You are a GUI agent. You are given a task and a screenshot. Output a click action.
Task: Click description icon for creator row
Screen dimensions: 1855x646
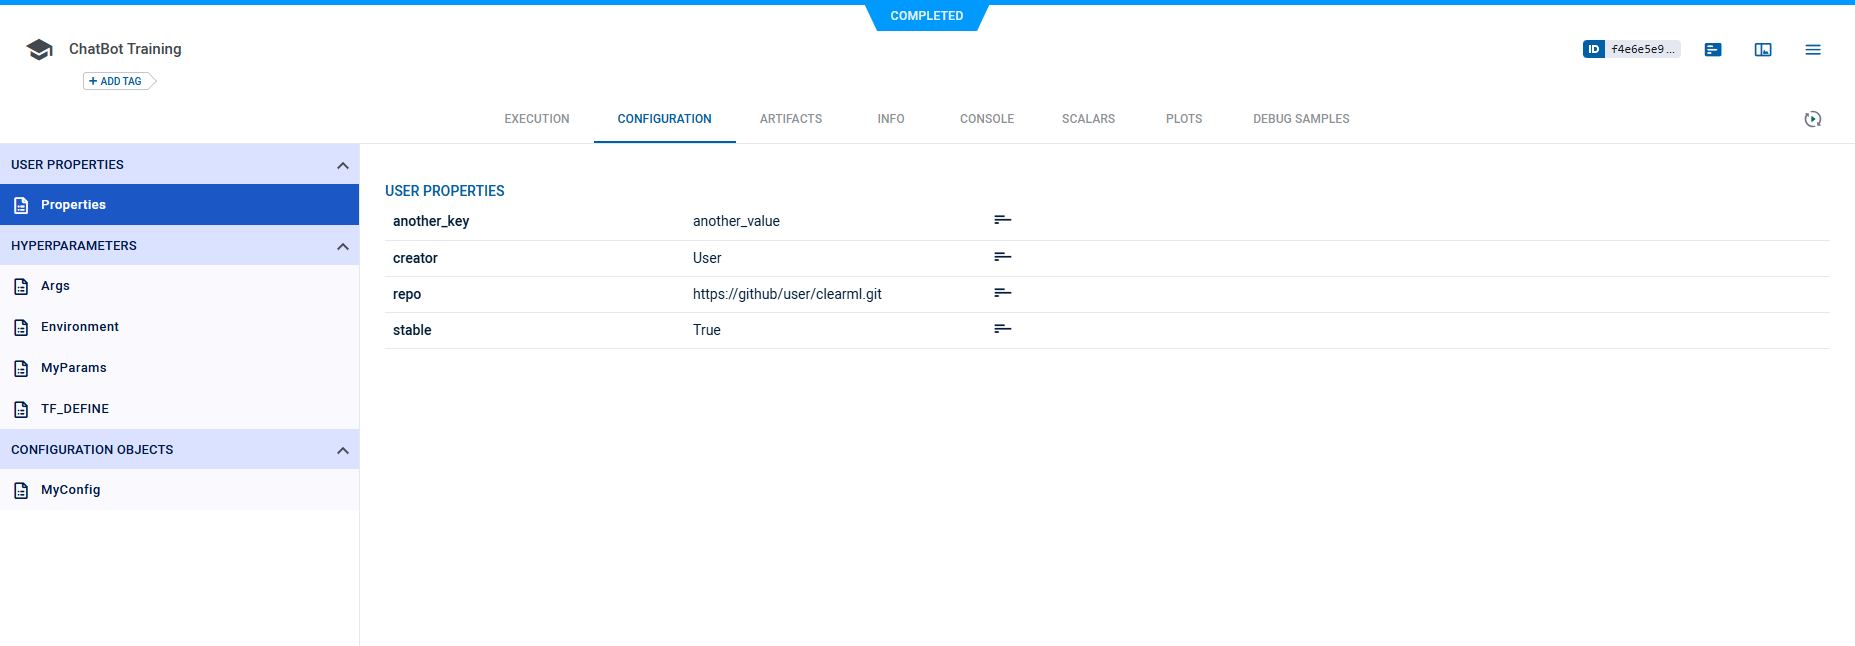pos(1002,257)
